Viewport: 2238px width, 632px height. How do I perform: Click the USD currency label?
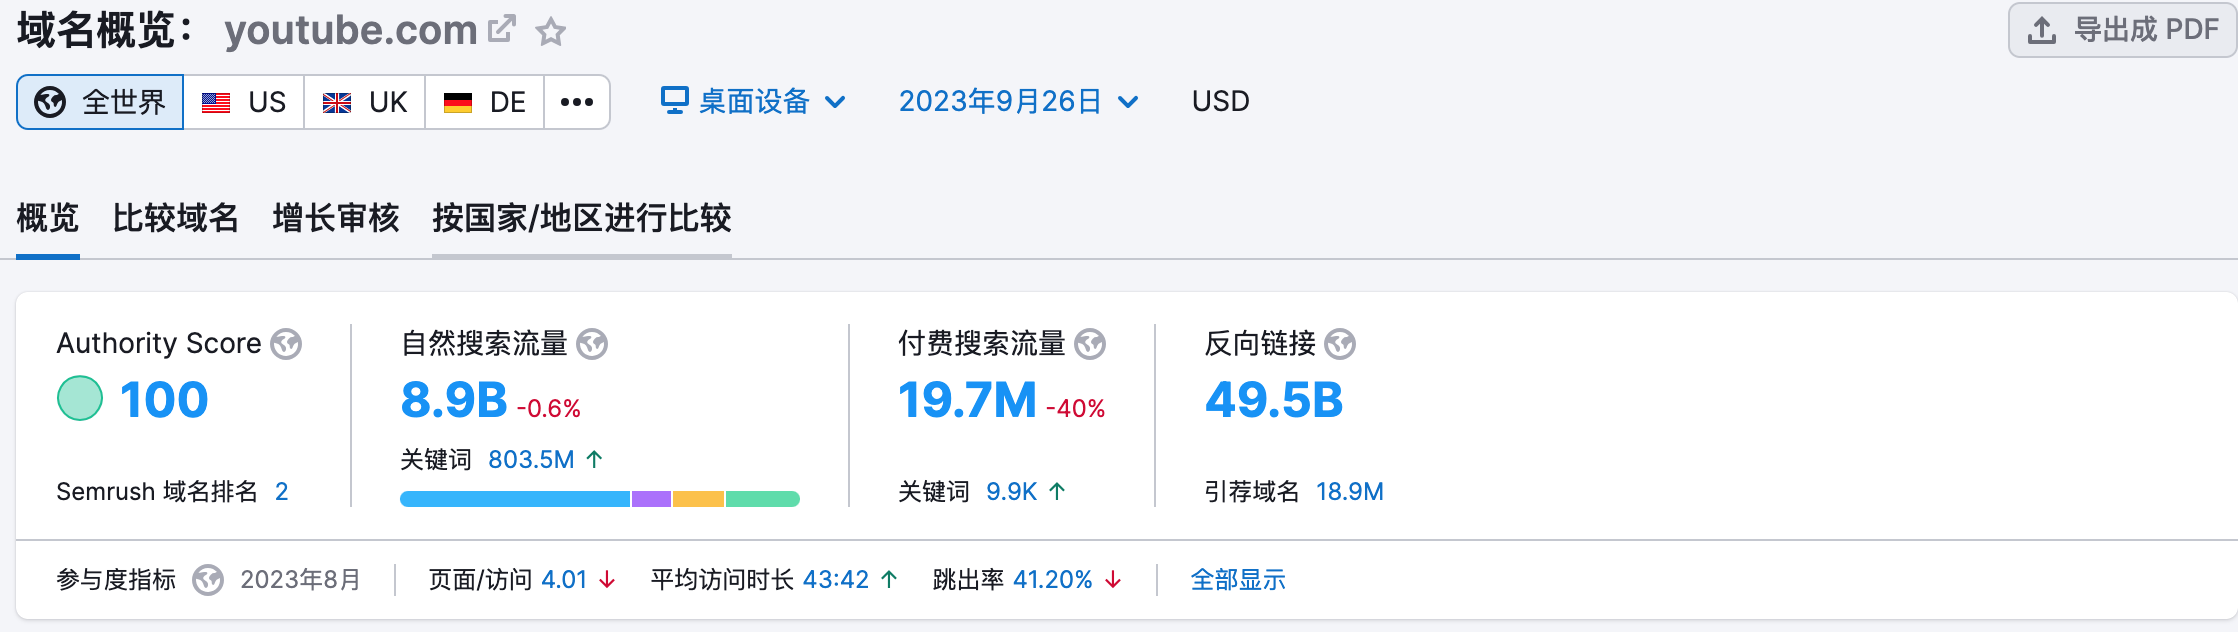tap(1220, 101)
